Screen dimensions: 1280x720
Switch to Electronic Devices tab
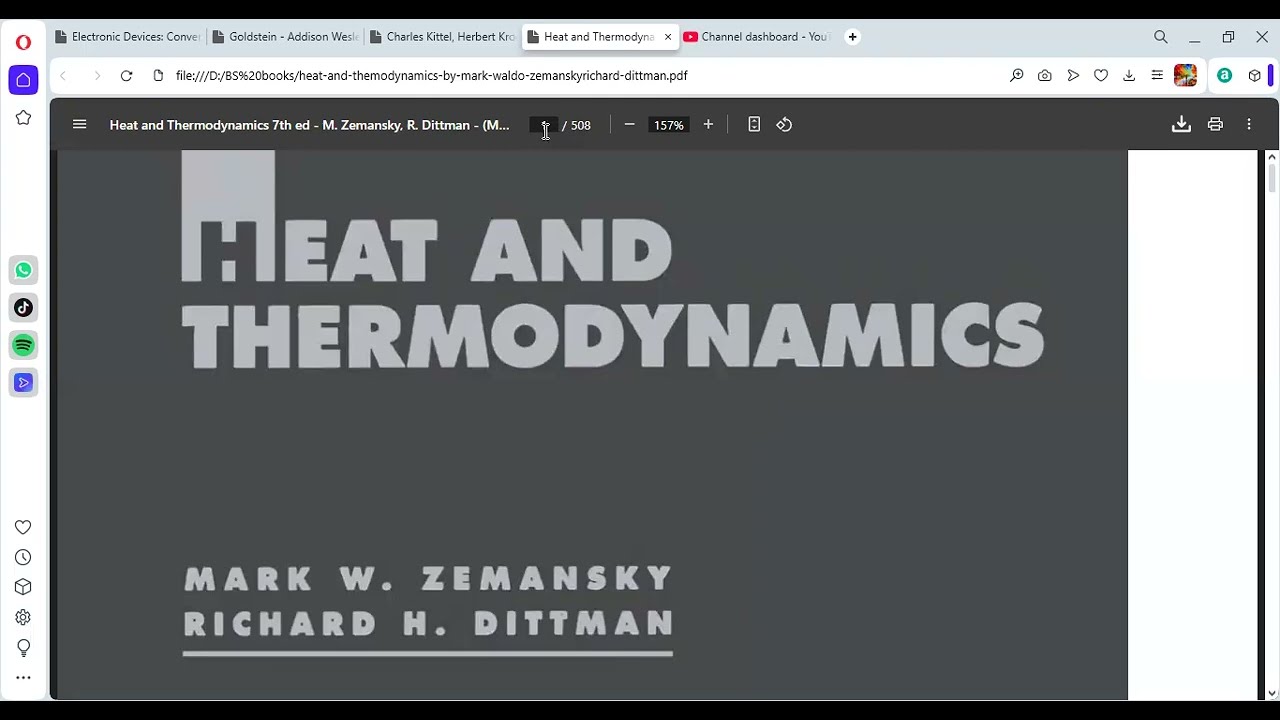pos(127,37)
